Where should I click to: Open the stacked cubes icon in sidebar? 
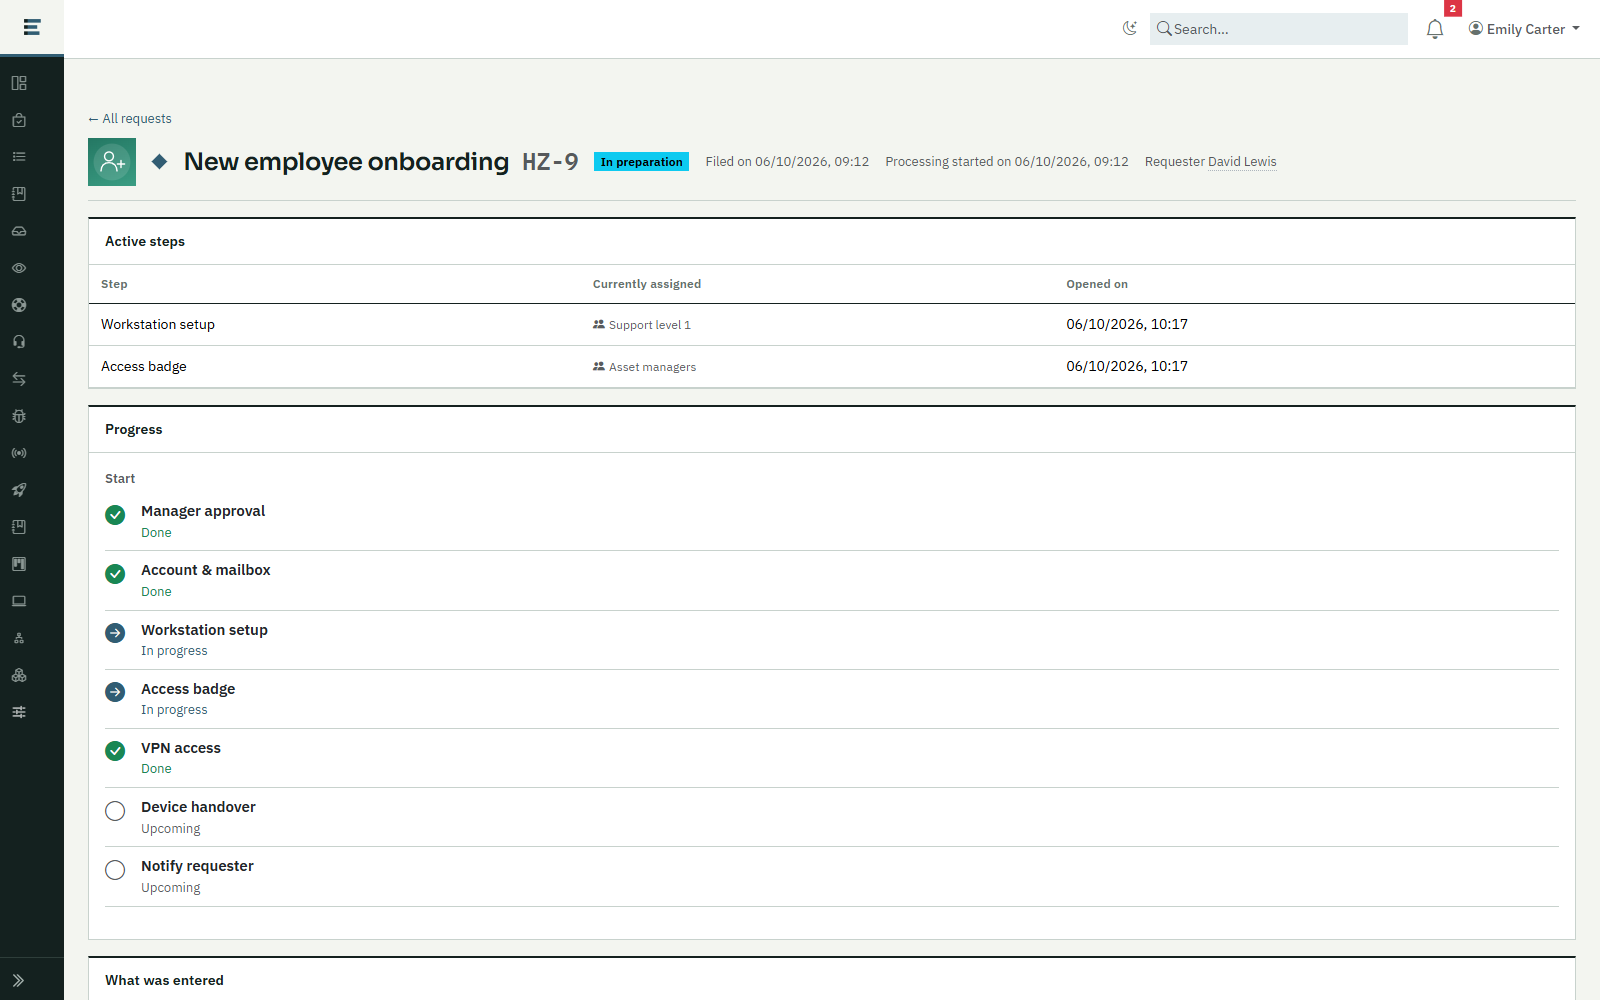coord(19,675)
